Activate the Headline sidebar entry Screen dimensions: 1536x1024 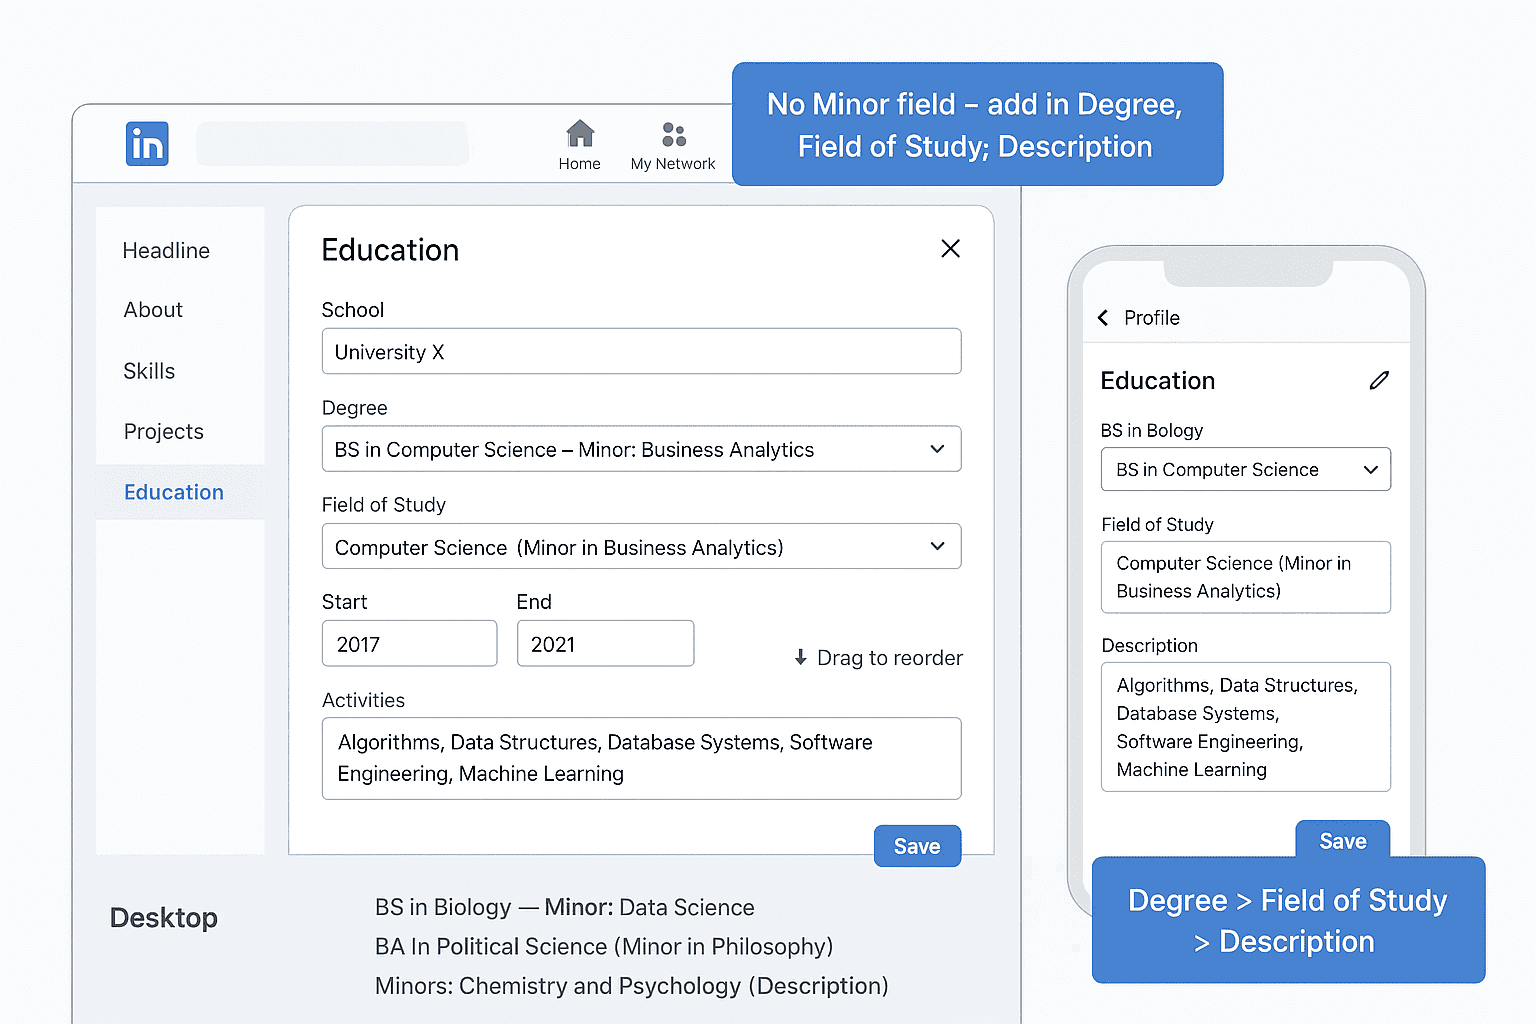[166, 250]
